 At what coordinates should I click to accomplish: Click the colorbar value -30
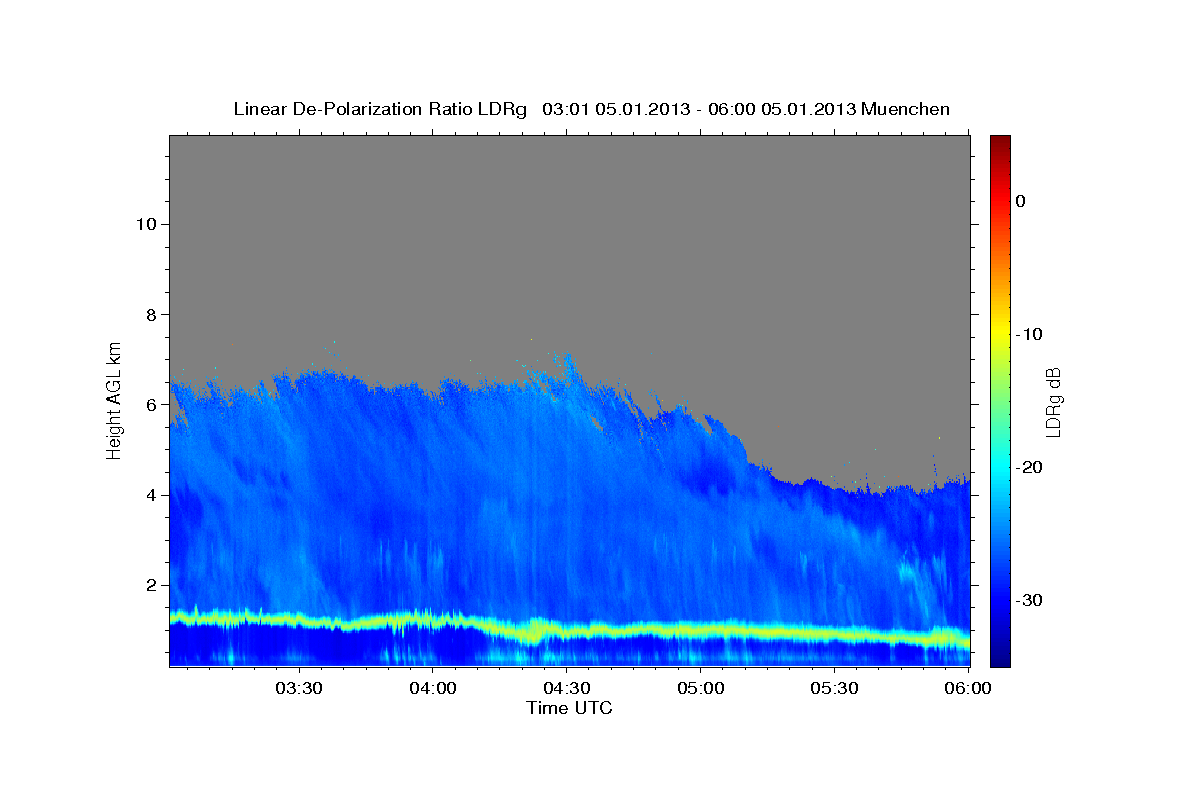1030,600
